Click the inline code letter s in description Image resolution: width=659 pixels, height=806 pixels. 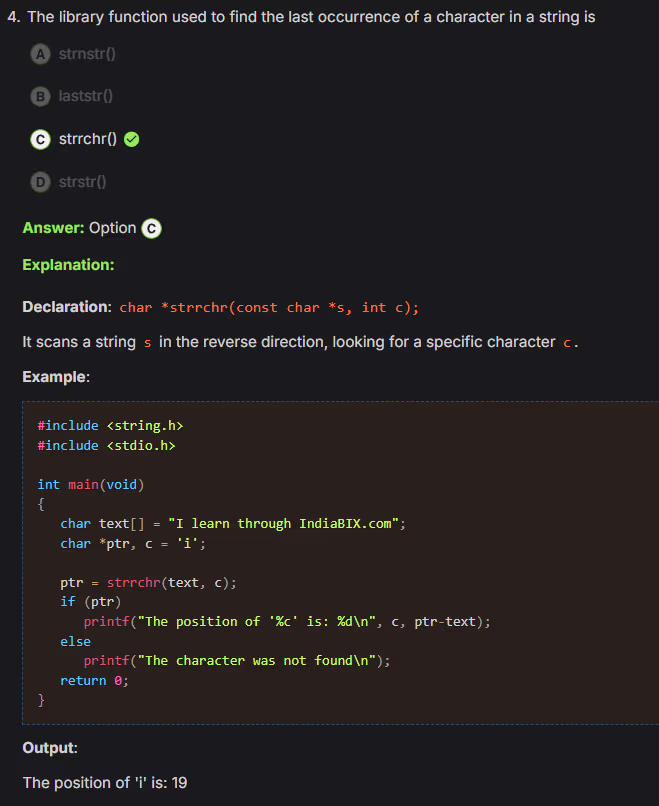coord(147,343)
